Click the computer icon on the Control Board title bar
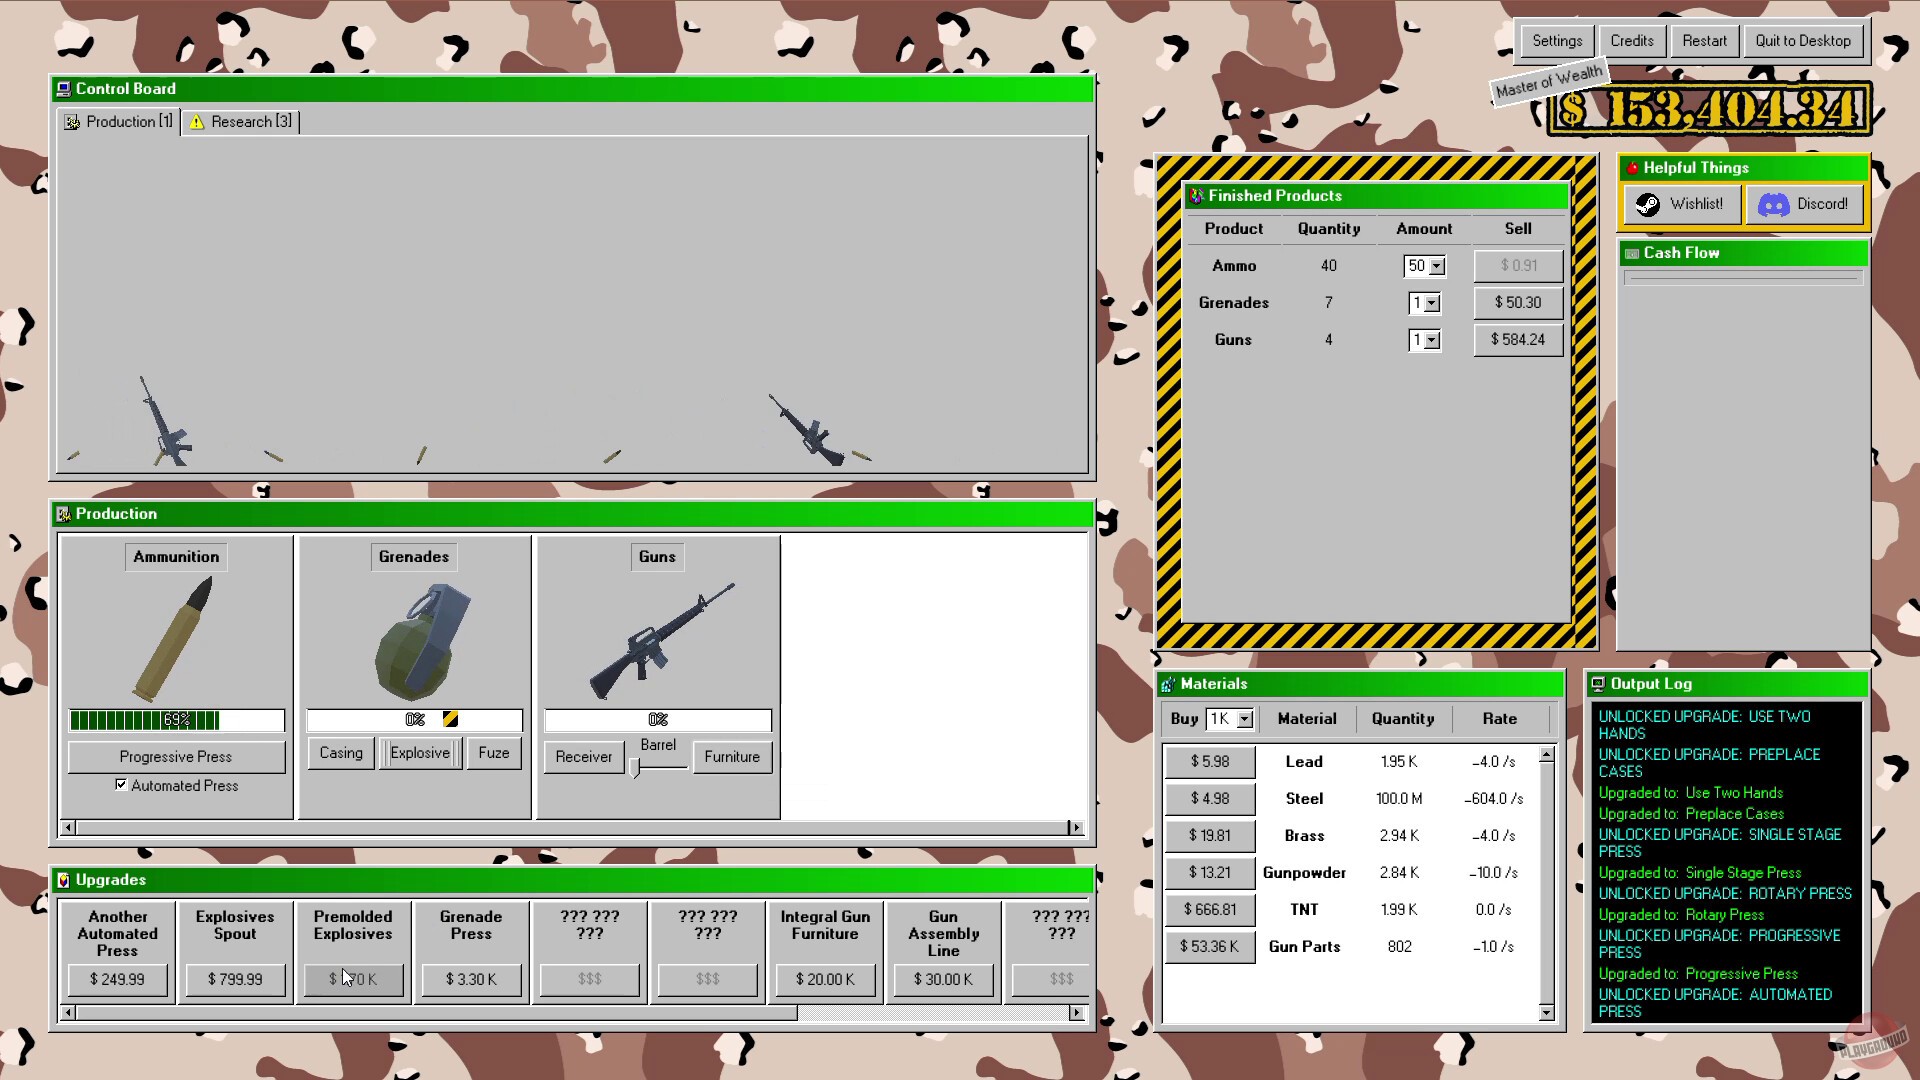The width and height of the screenshot is (1920, 1080). pyautogui.click(x=64, y=89)
